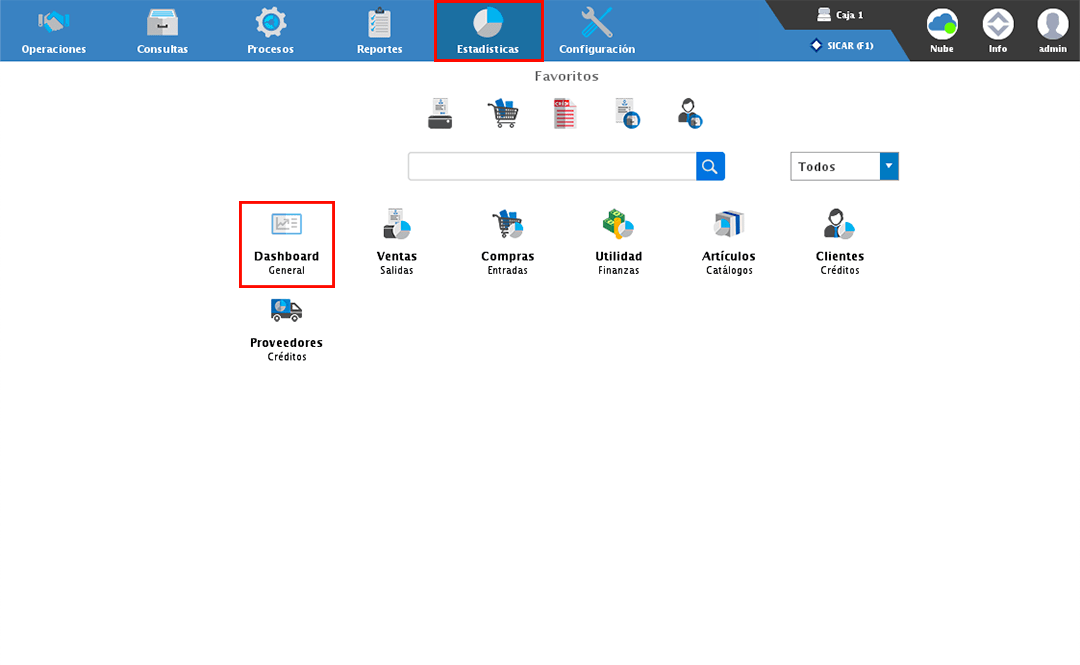Screen dimensions: 1080x665
Task: Open Compras Entradas statistics
Action: (x=507, y=243)
